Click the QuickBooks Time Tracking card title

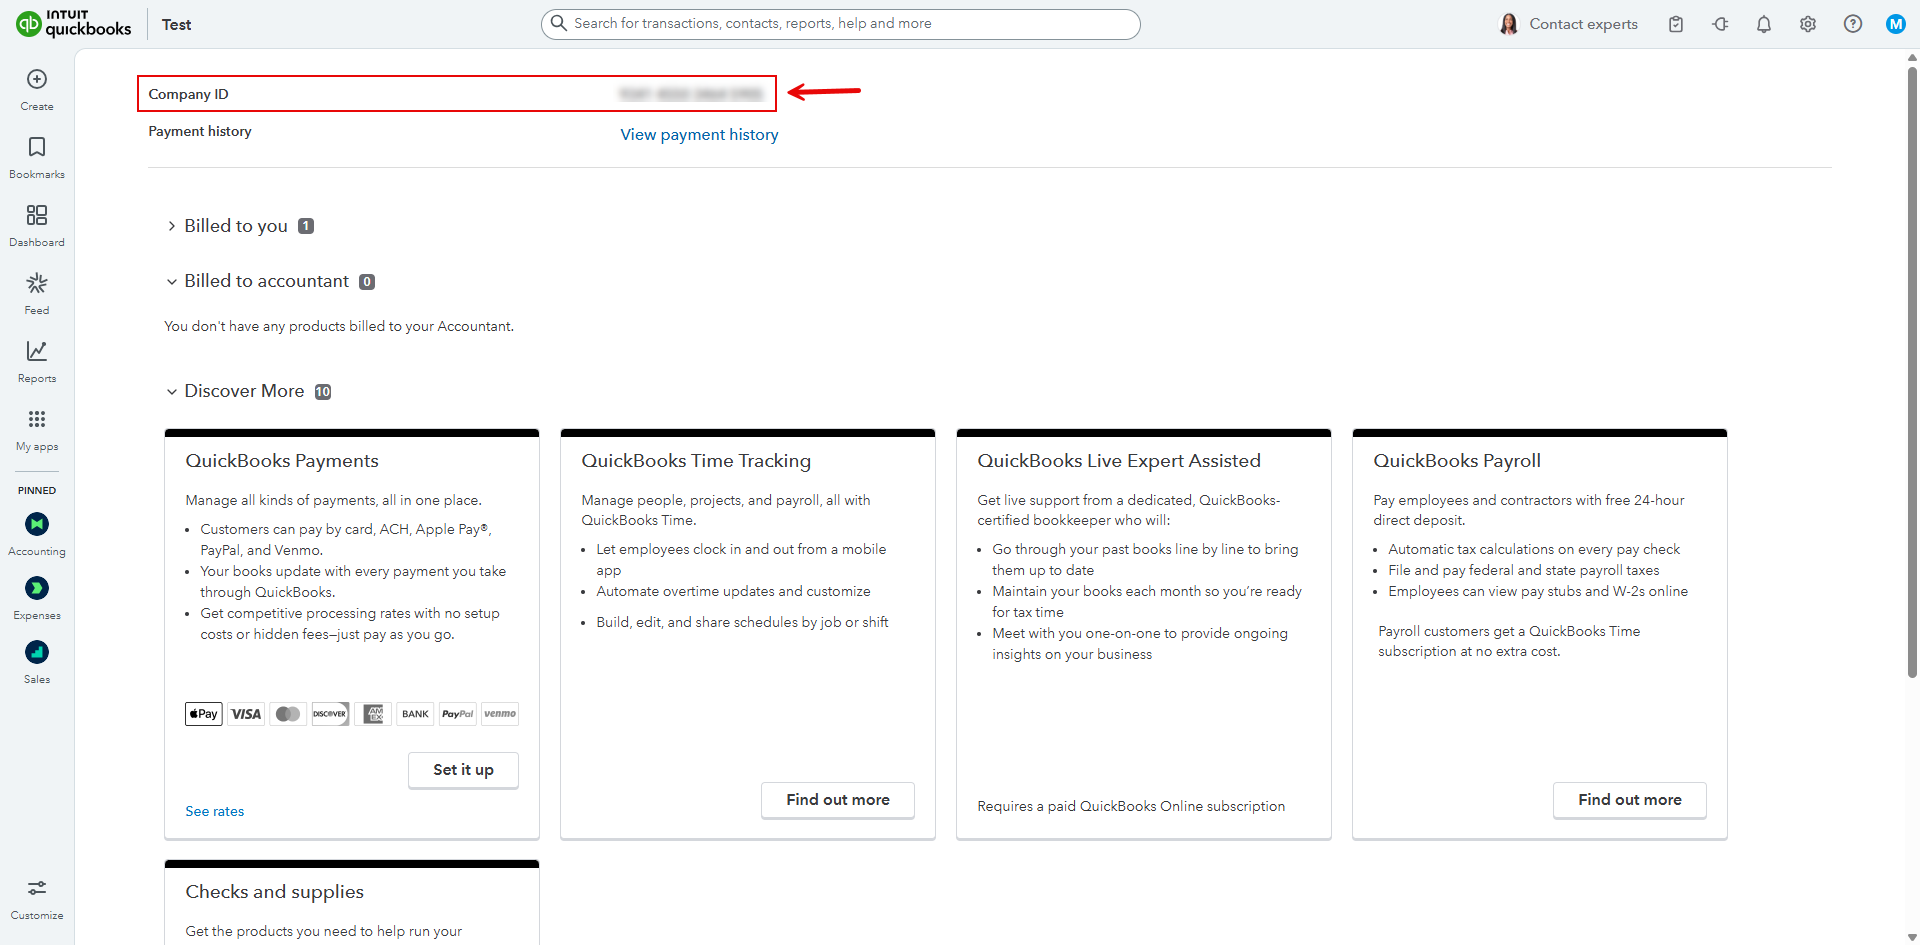pos(696,460)
